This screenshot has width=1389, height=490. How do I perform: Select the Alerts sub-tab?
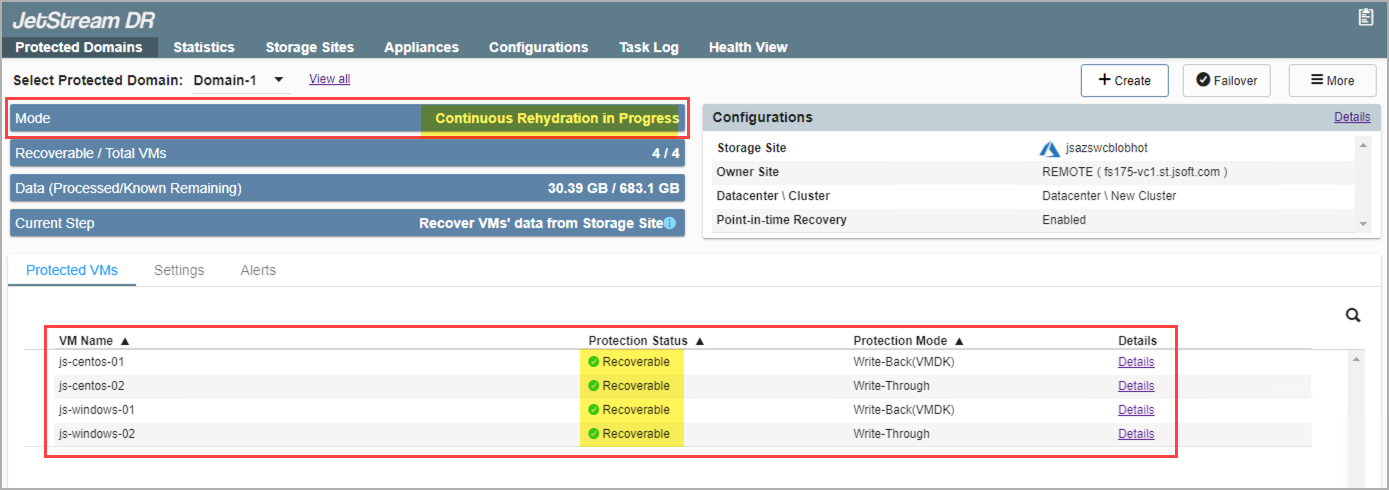click(x=258, y=270)
